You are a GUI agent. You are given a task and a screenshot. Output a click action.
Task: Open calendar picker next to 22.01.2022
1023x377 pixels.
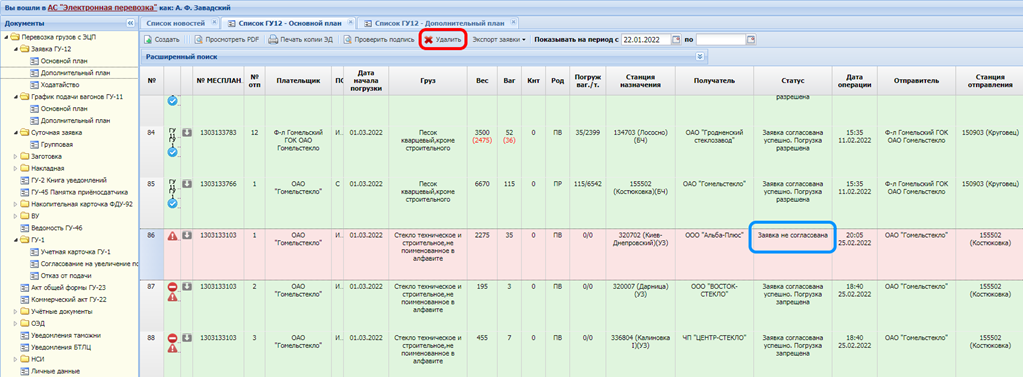click(x=676, y=40)
